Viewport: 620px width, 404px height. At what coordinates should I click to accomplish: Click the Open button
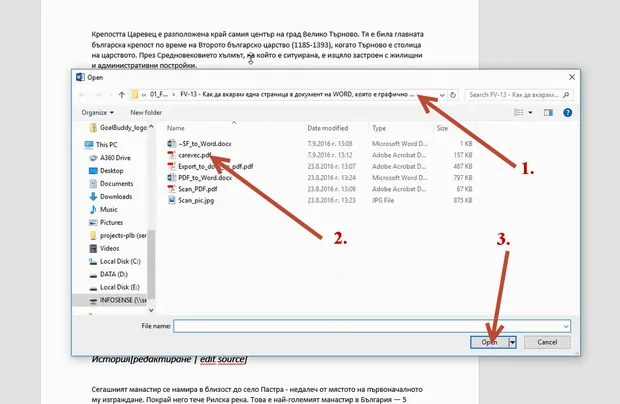tap(490, 342)
